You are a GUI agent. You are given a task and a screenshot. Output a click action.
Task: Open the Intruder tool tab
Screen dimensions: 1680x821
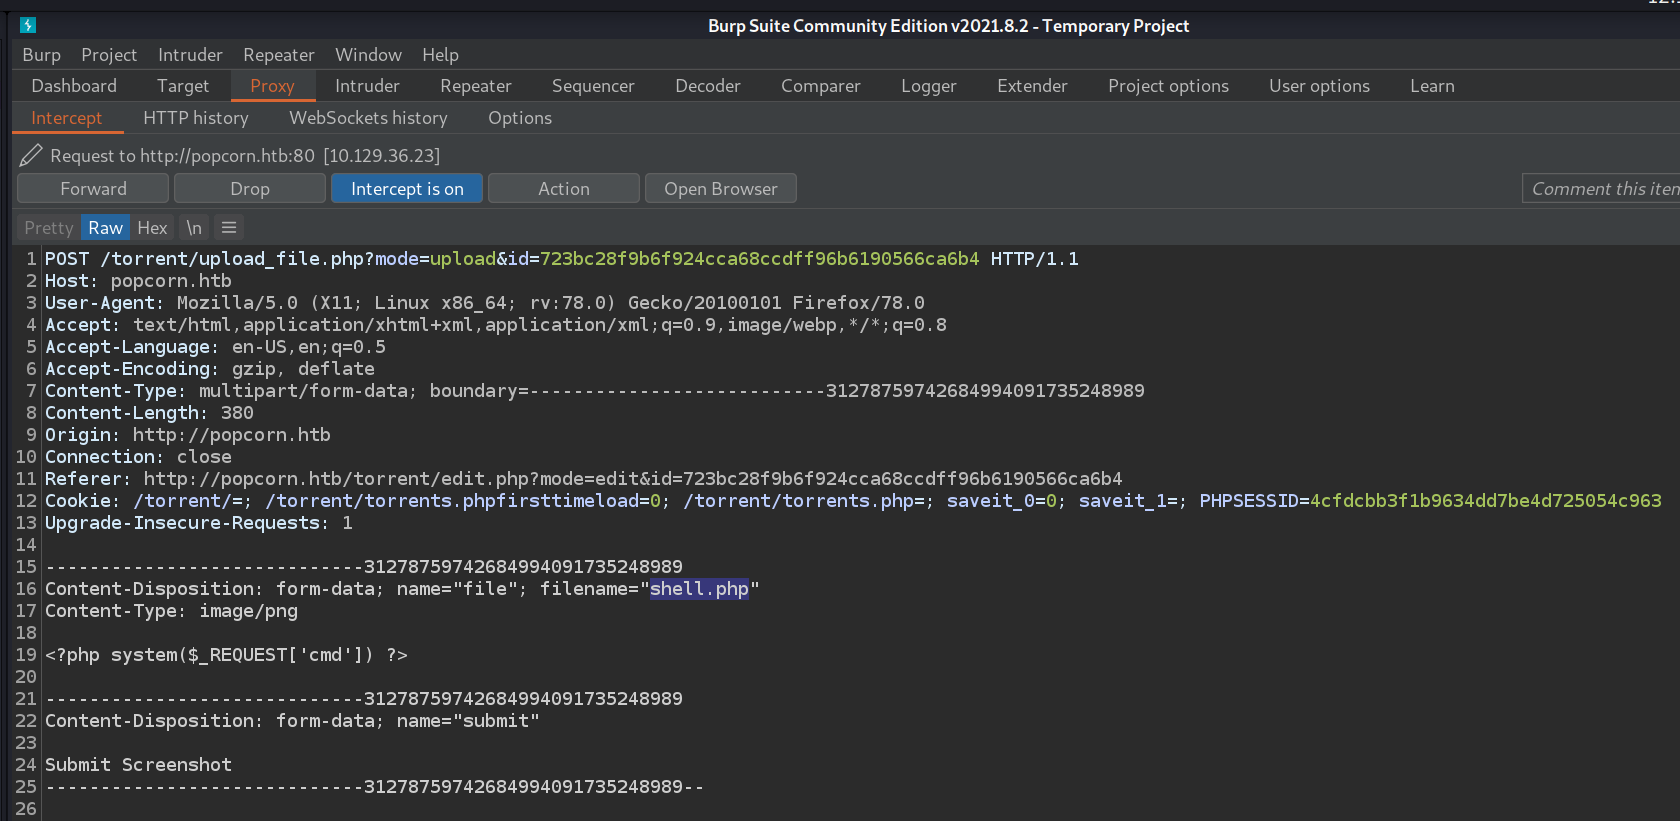367,86
